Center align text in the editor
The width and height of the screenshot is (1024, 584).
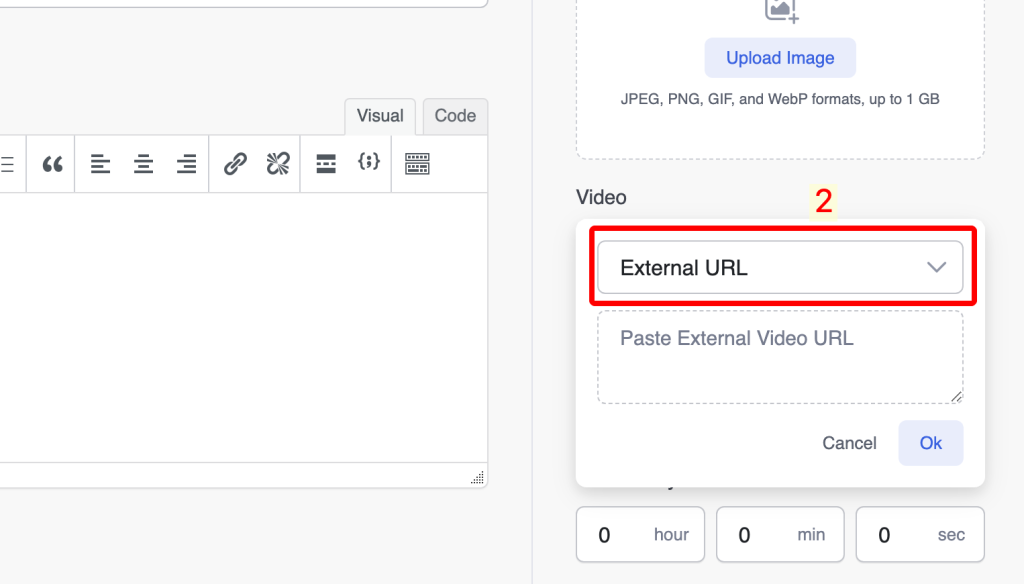coord(143,164)
